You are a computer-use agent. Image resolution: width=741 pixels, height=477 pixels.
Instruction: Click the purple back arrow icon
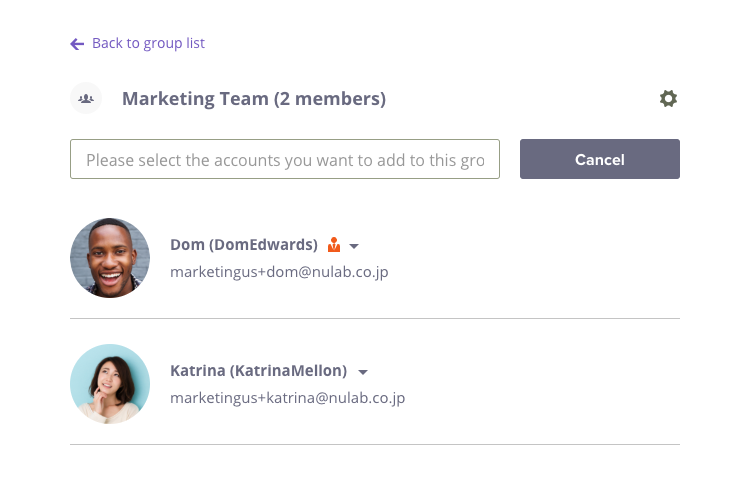(77, 44)
